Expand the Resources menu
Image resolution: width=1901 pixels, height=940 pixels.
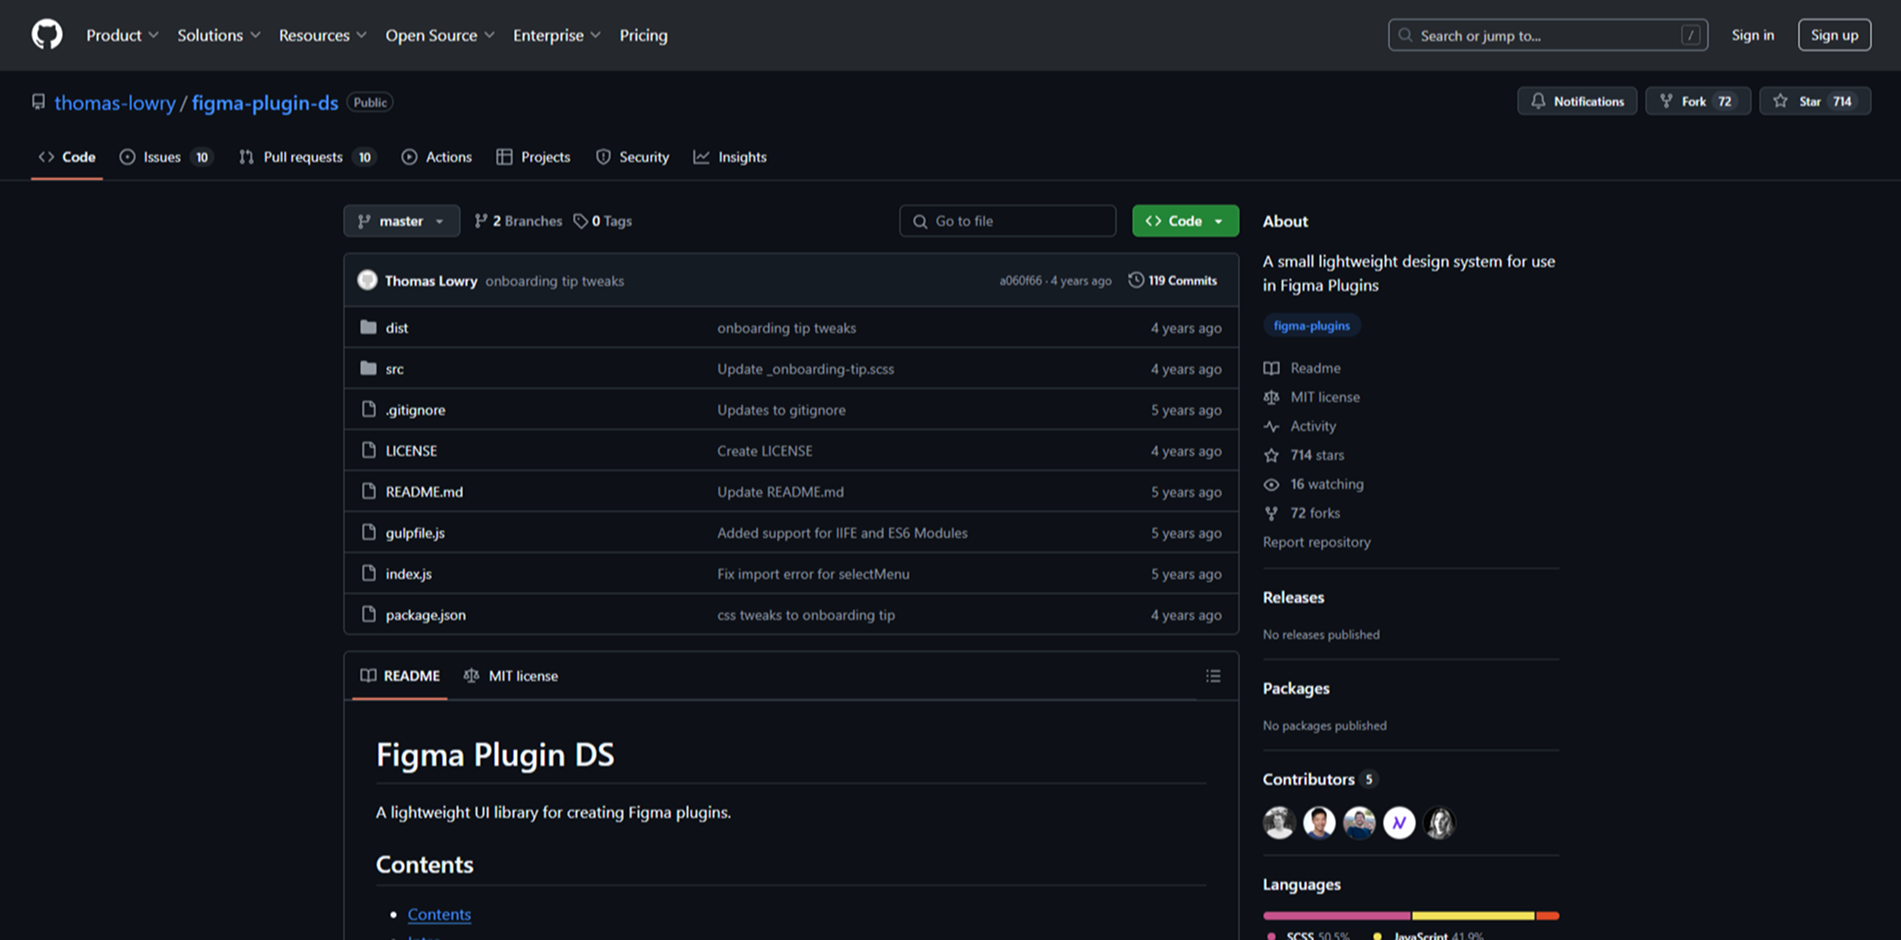322,35
